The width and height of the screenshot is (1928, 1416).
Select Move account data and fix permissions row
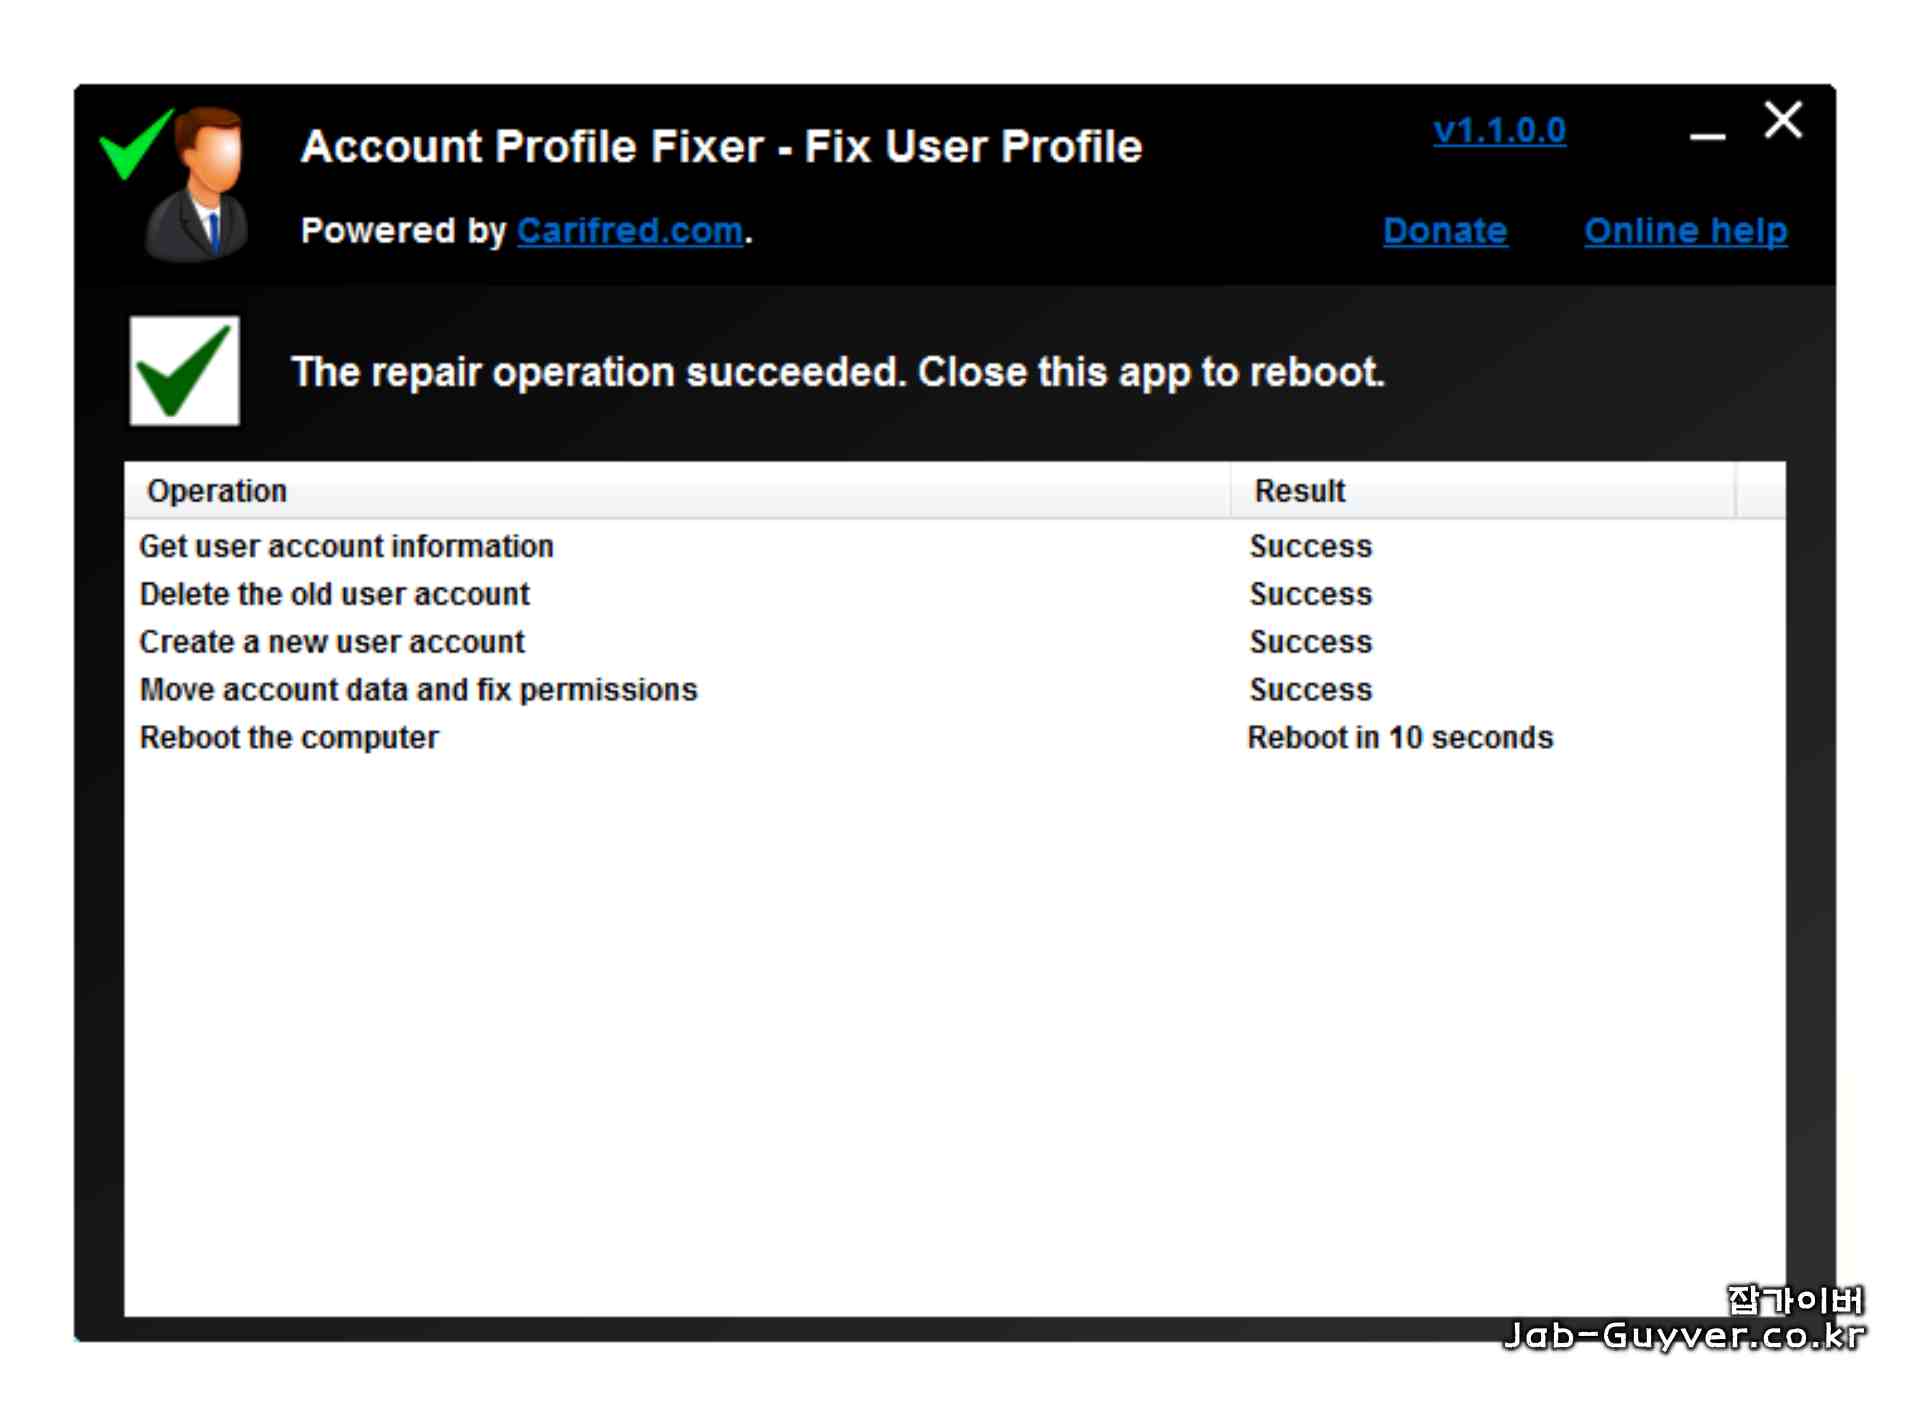[x=419, y=691]
